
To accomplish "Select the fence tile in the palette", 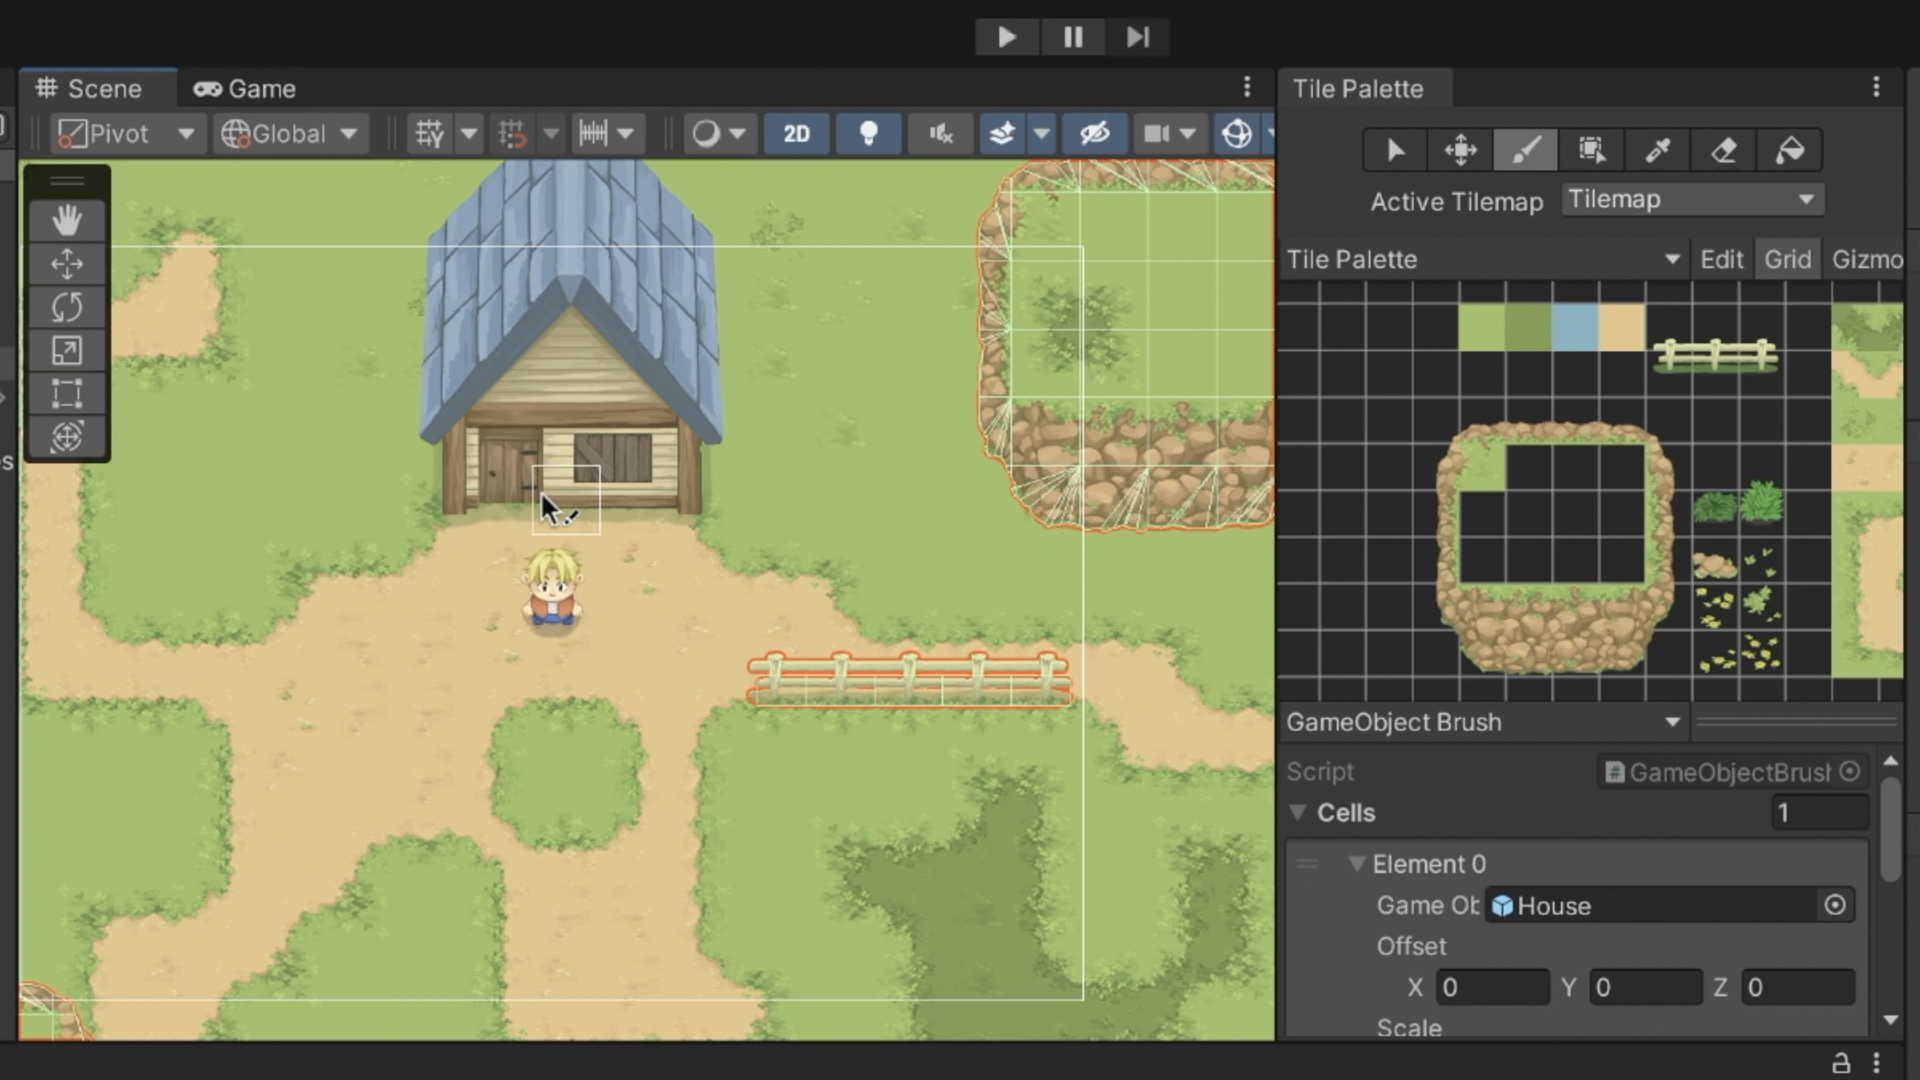I will click(1715, 355).
